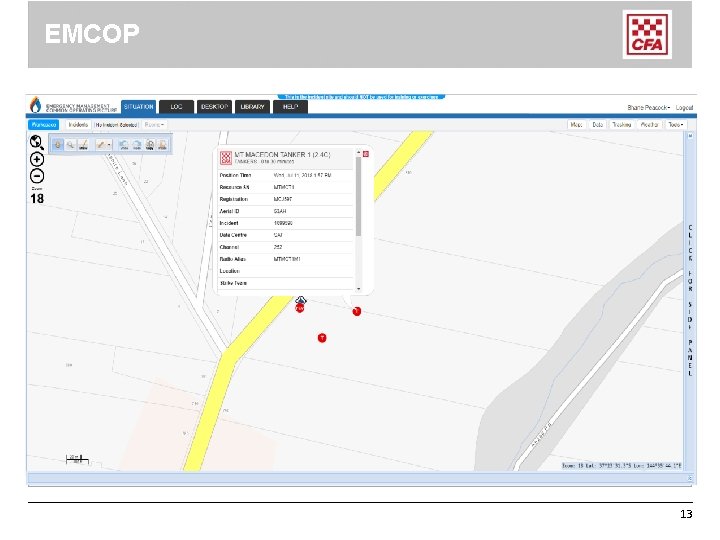Screen dimensions: 720x540
Task: Click the Location row in popup
Action: pos(286,271)
